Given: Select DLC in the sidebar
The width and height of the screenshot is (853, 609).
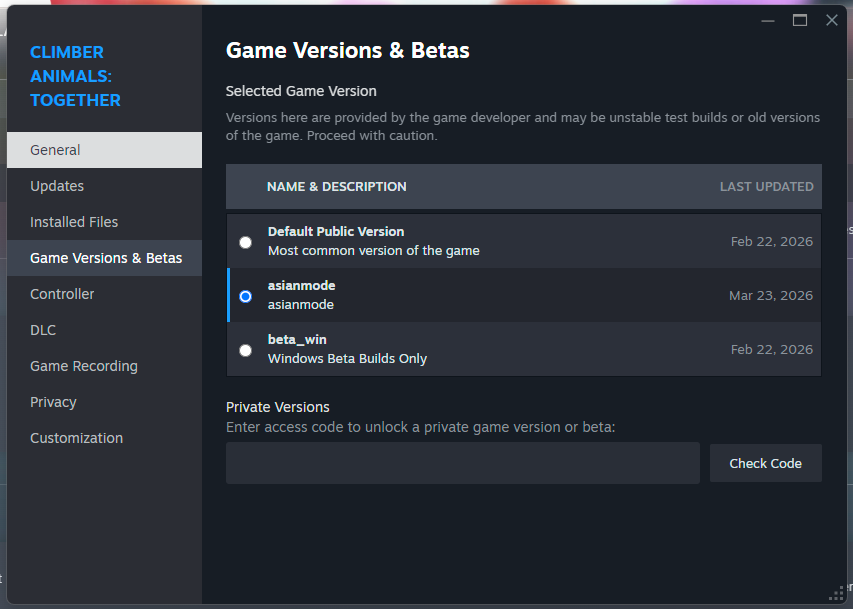Looking at the screenshot, I should 43,330.
